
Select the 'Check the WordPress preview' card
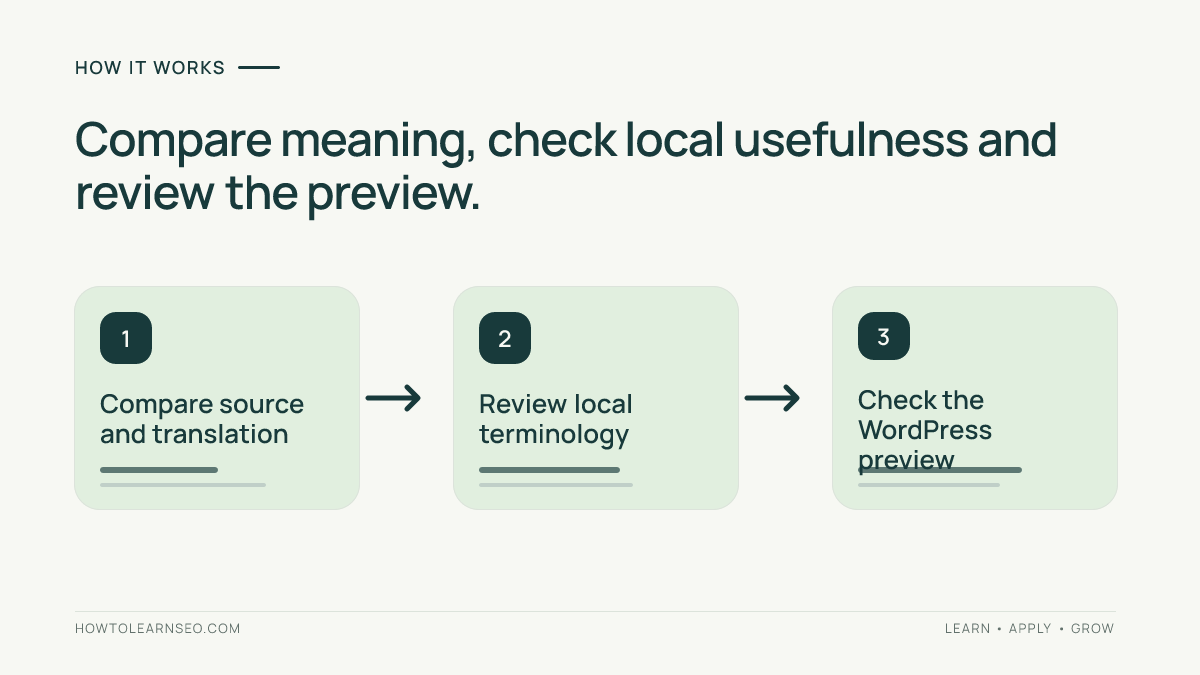coord(975,398)
